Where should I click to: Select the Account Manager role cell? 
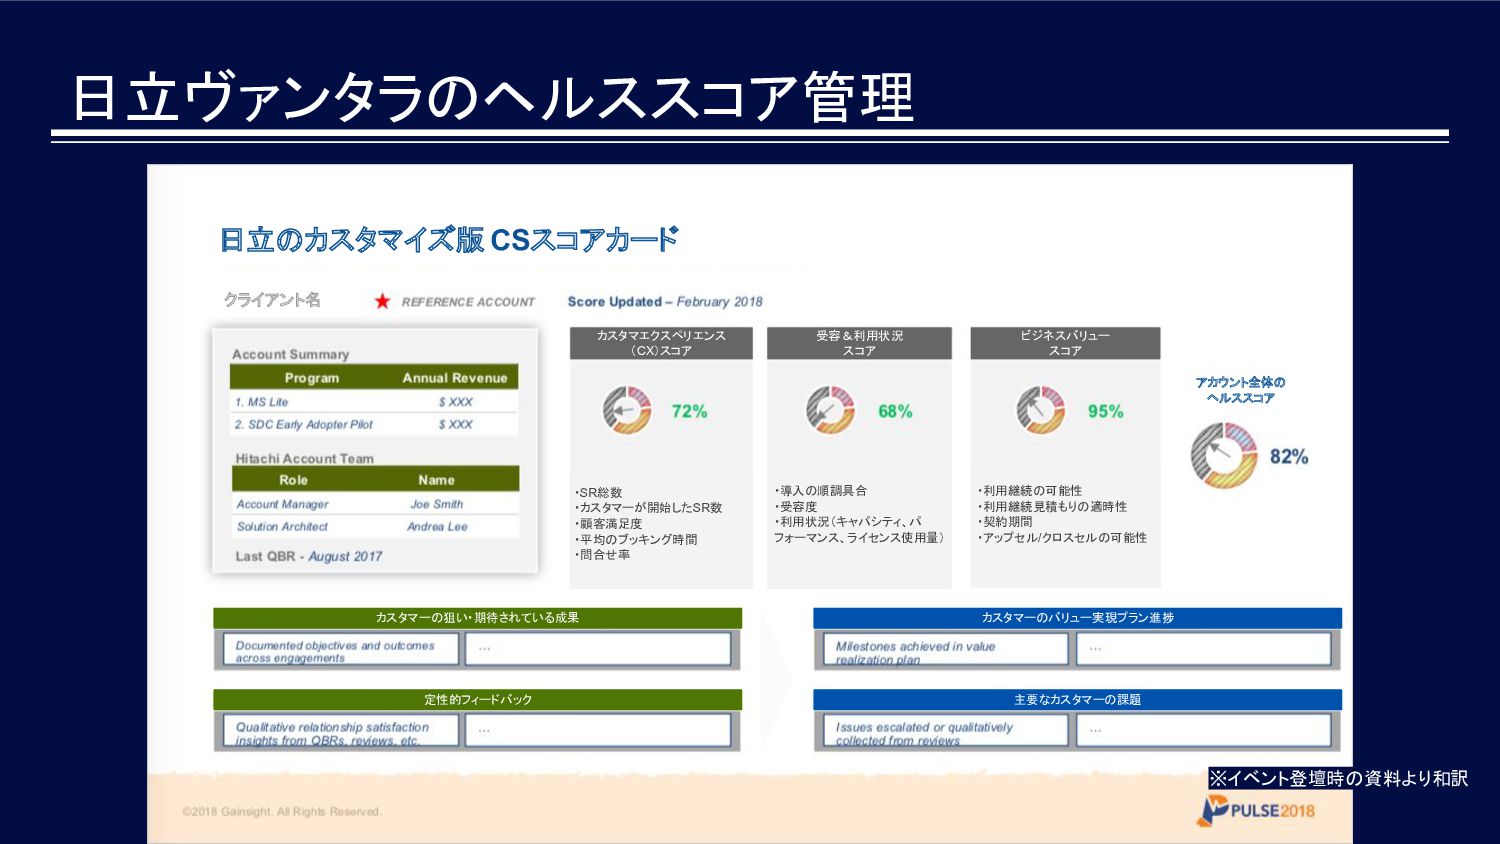[282, 505]
